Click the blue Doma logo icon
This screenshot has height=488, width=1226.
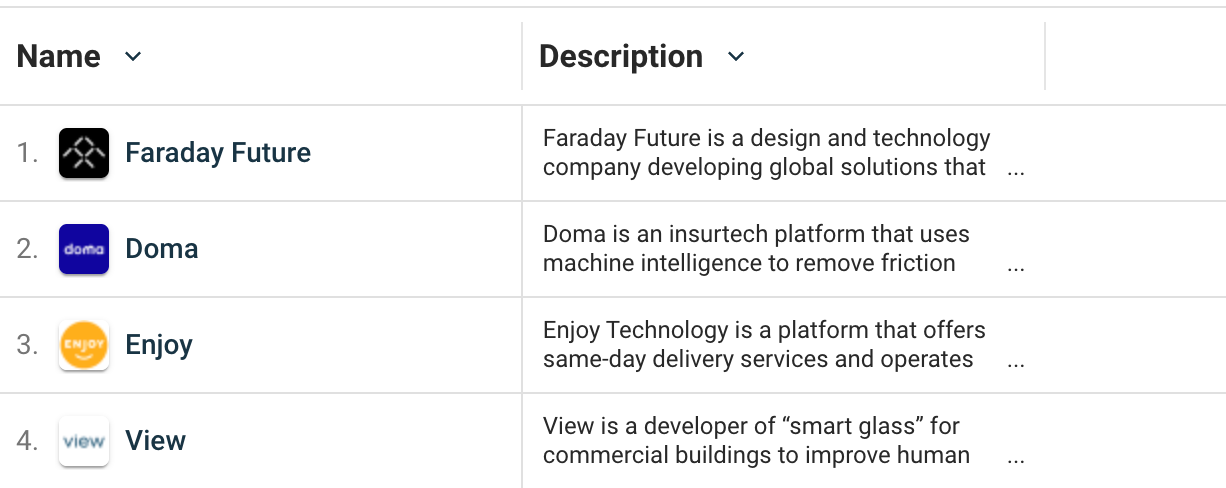pos(84,249)
